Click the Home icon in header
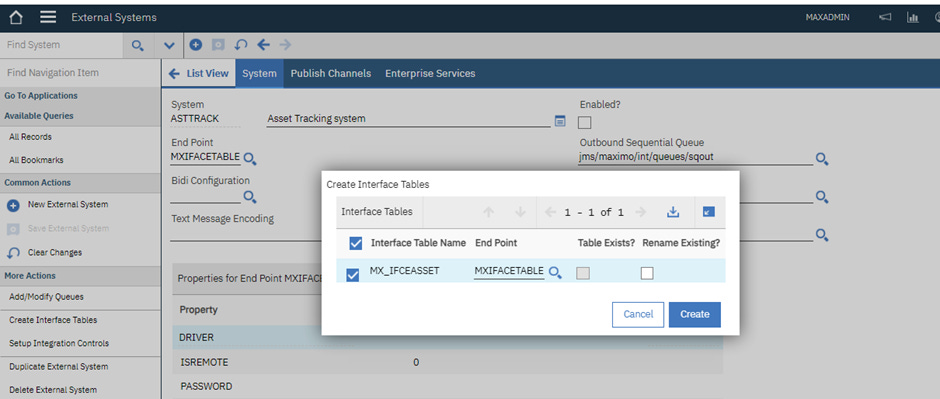 tap(16, 17)
